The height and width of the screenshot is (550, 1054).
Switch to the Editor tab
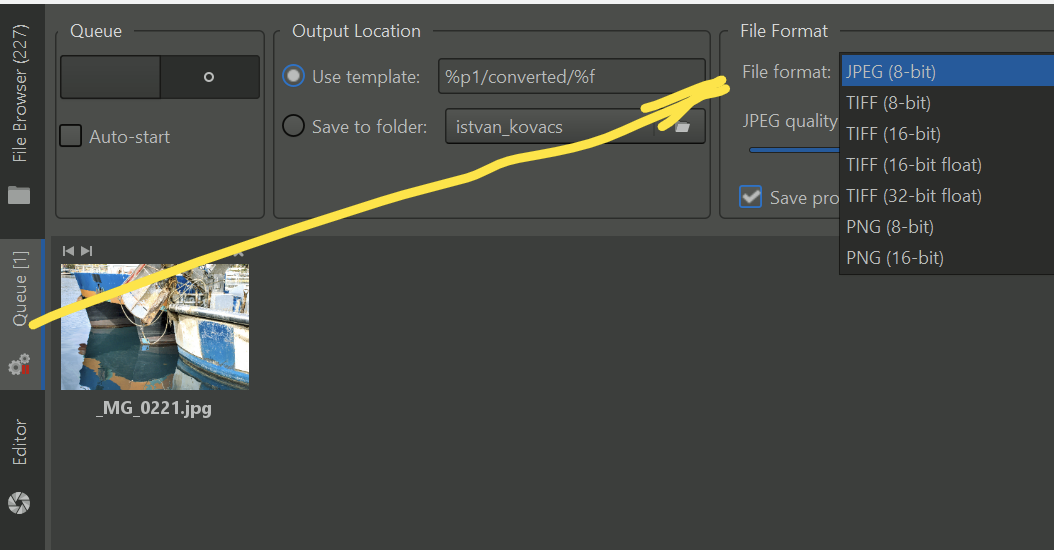(x=20, y=443)
